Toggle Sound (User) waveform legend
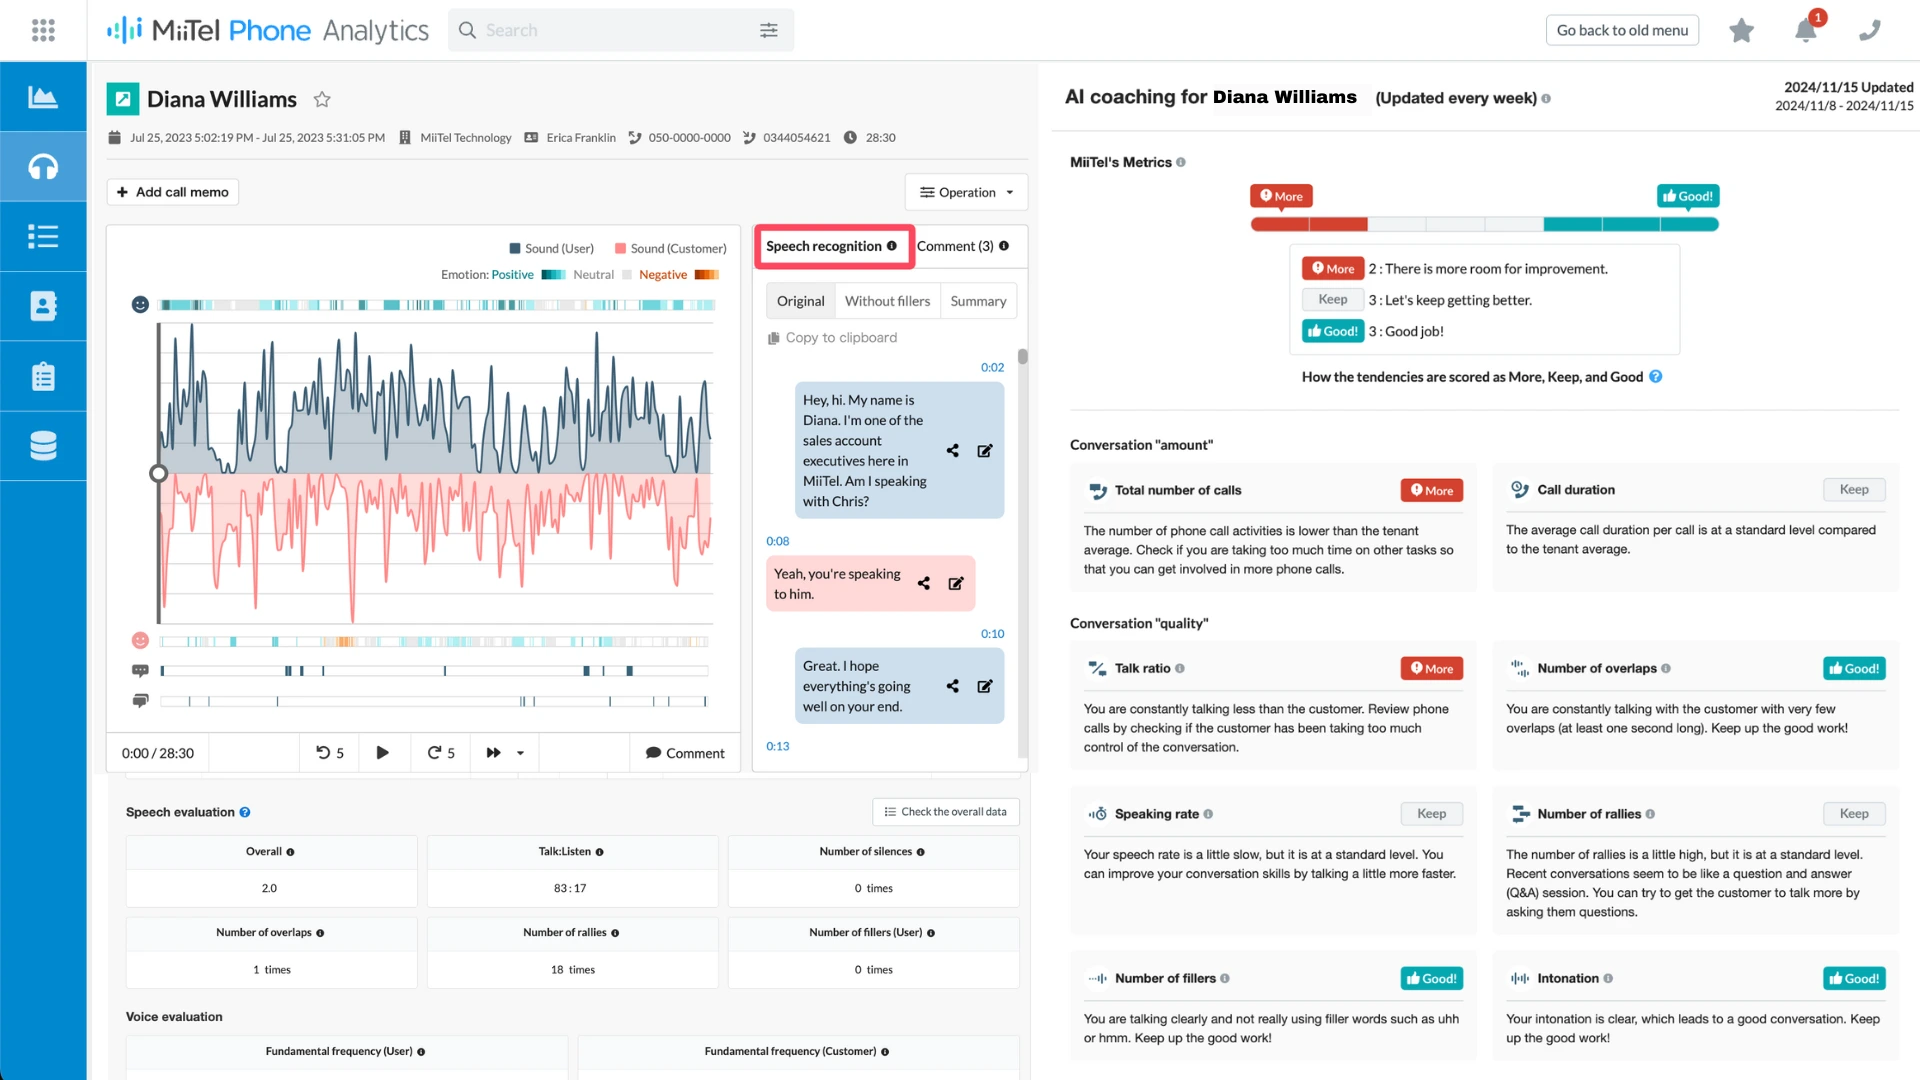 coord(551,248)
